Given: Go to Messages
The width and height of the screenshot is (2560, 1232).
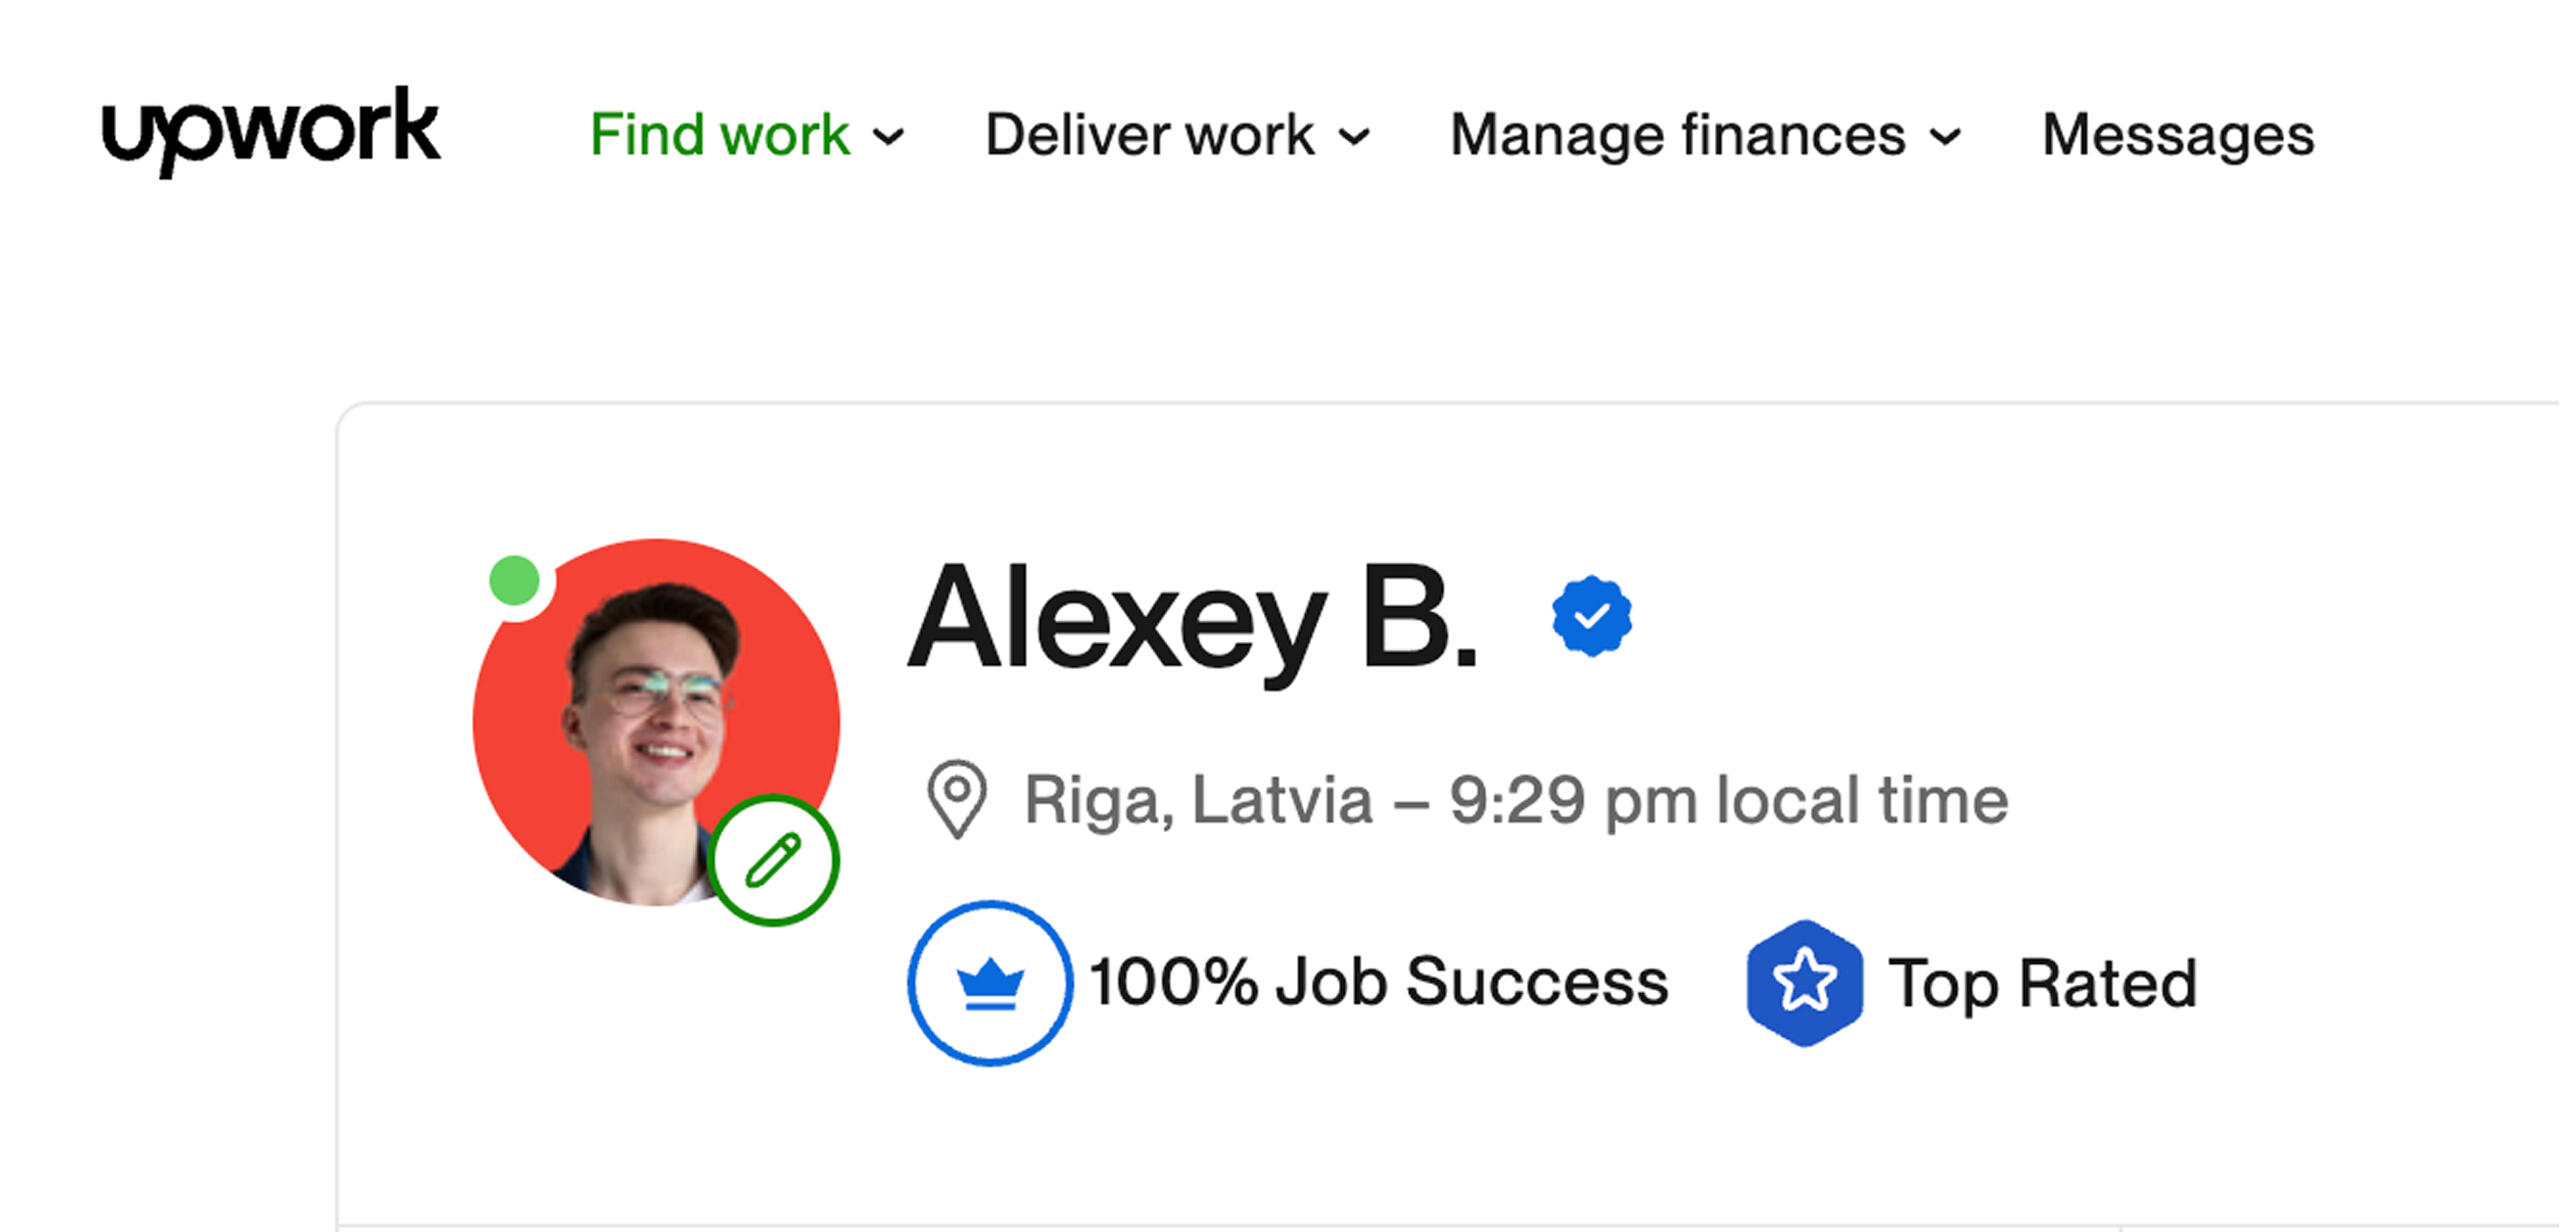Looking at the screenshot, I should (x=2178, y=135).
